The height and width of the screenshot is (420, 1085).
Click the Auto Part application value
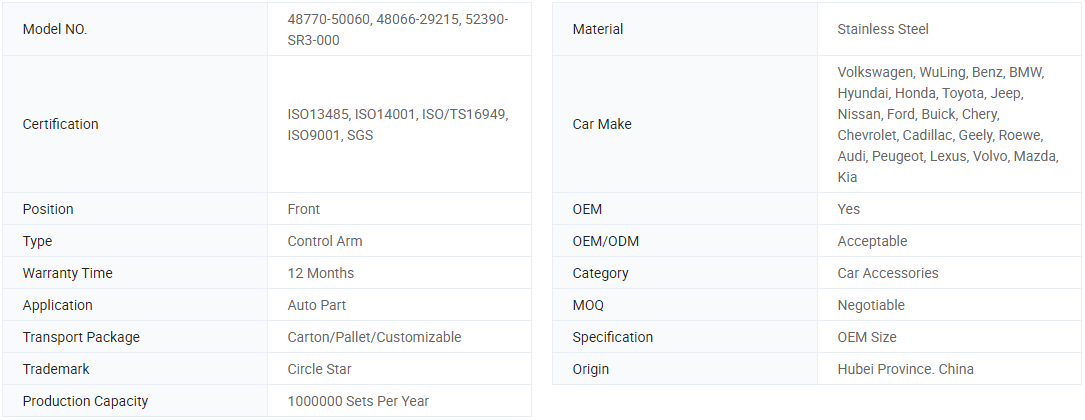(317, 305)
